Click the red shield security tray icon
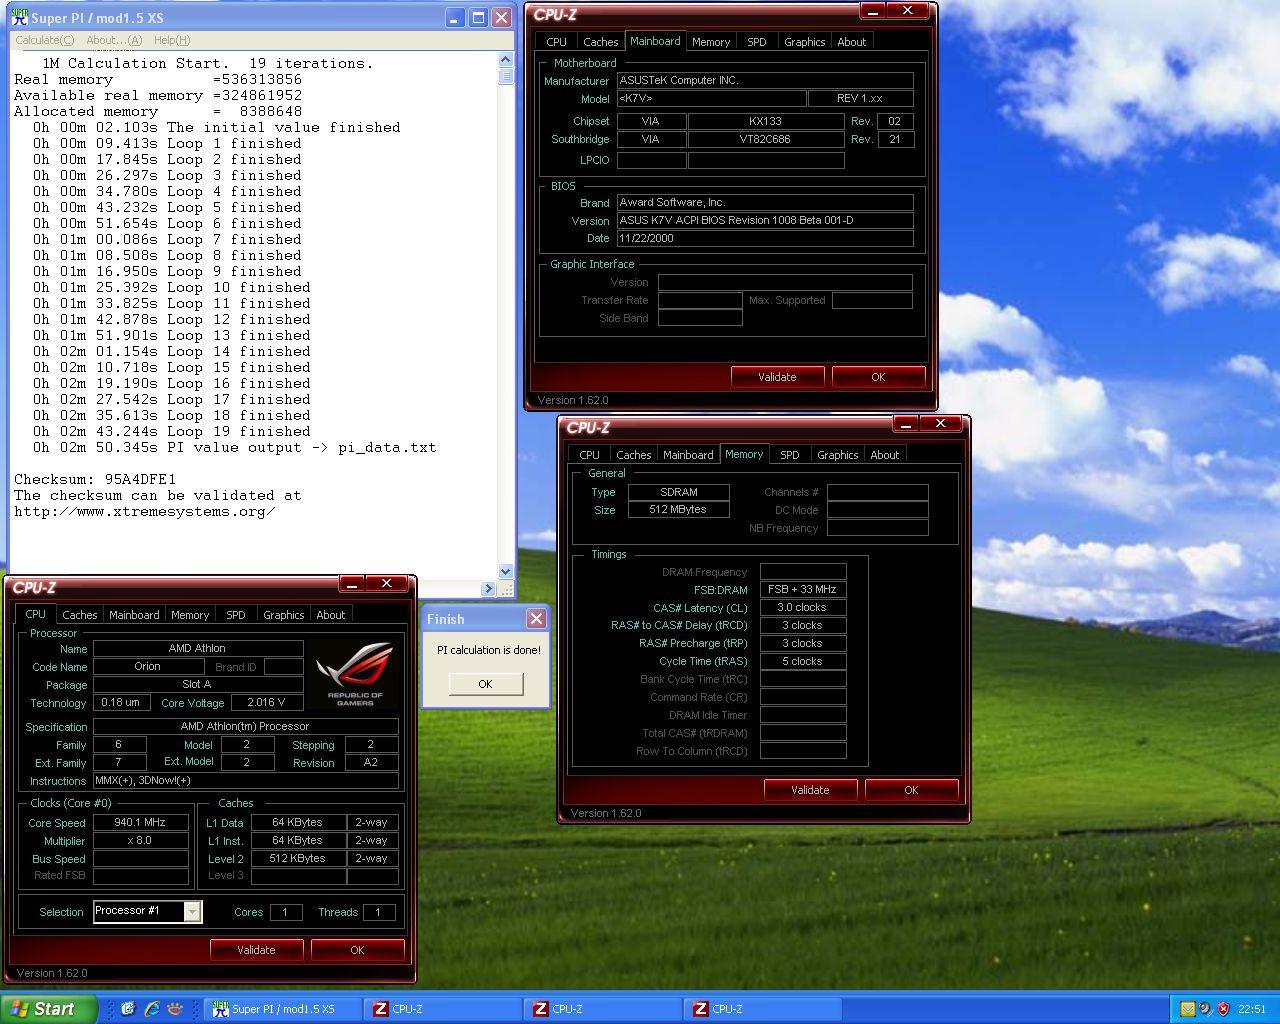1280x1024 pixels. [1222, 1009]
